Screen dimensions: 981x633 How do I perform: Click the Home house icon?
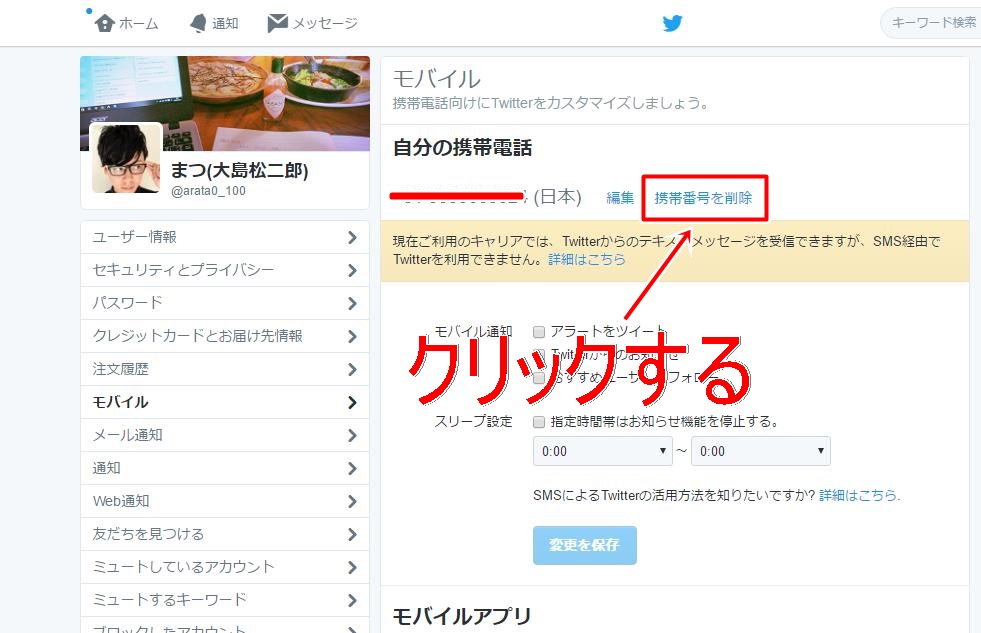click(104, 24)
